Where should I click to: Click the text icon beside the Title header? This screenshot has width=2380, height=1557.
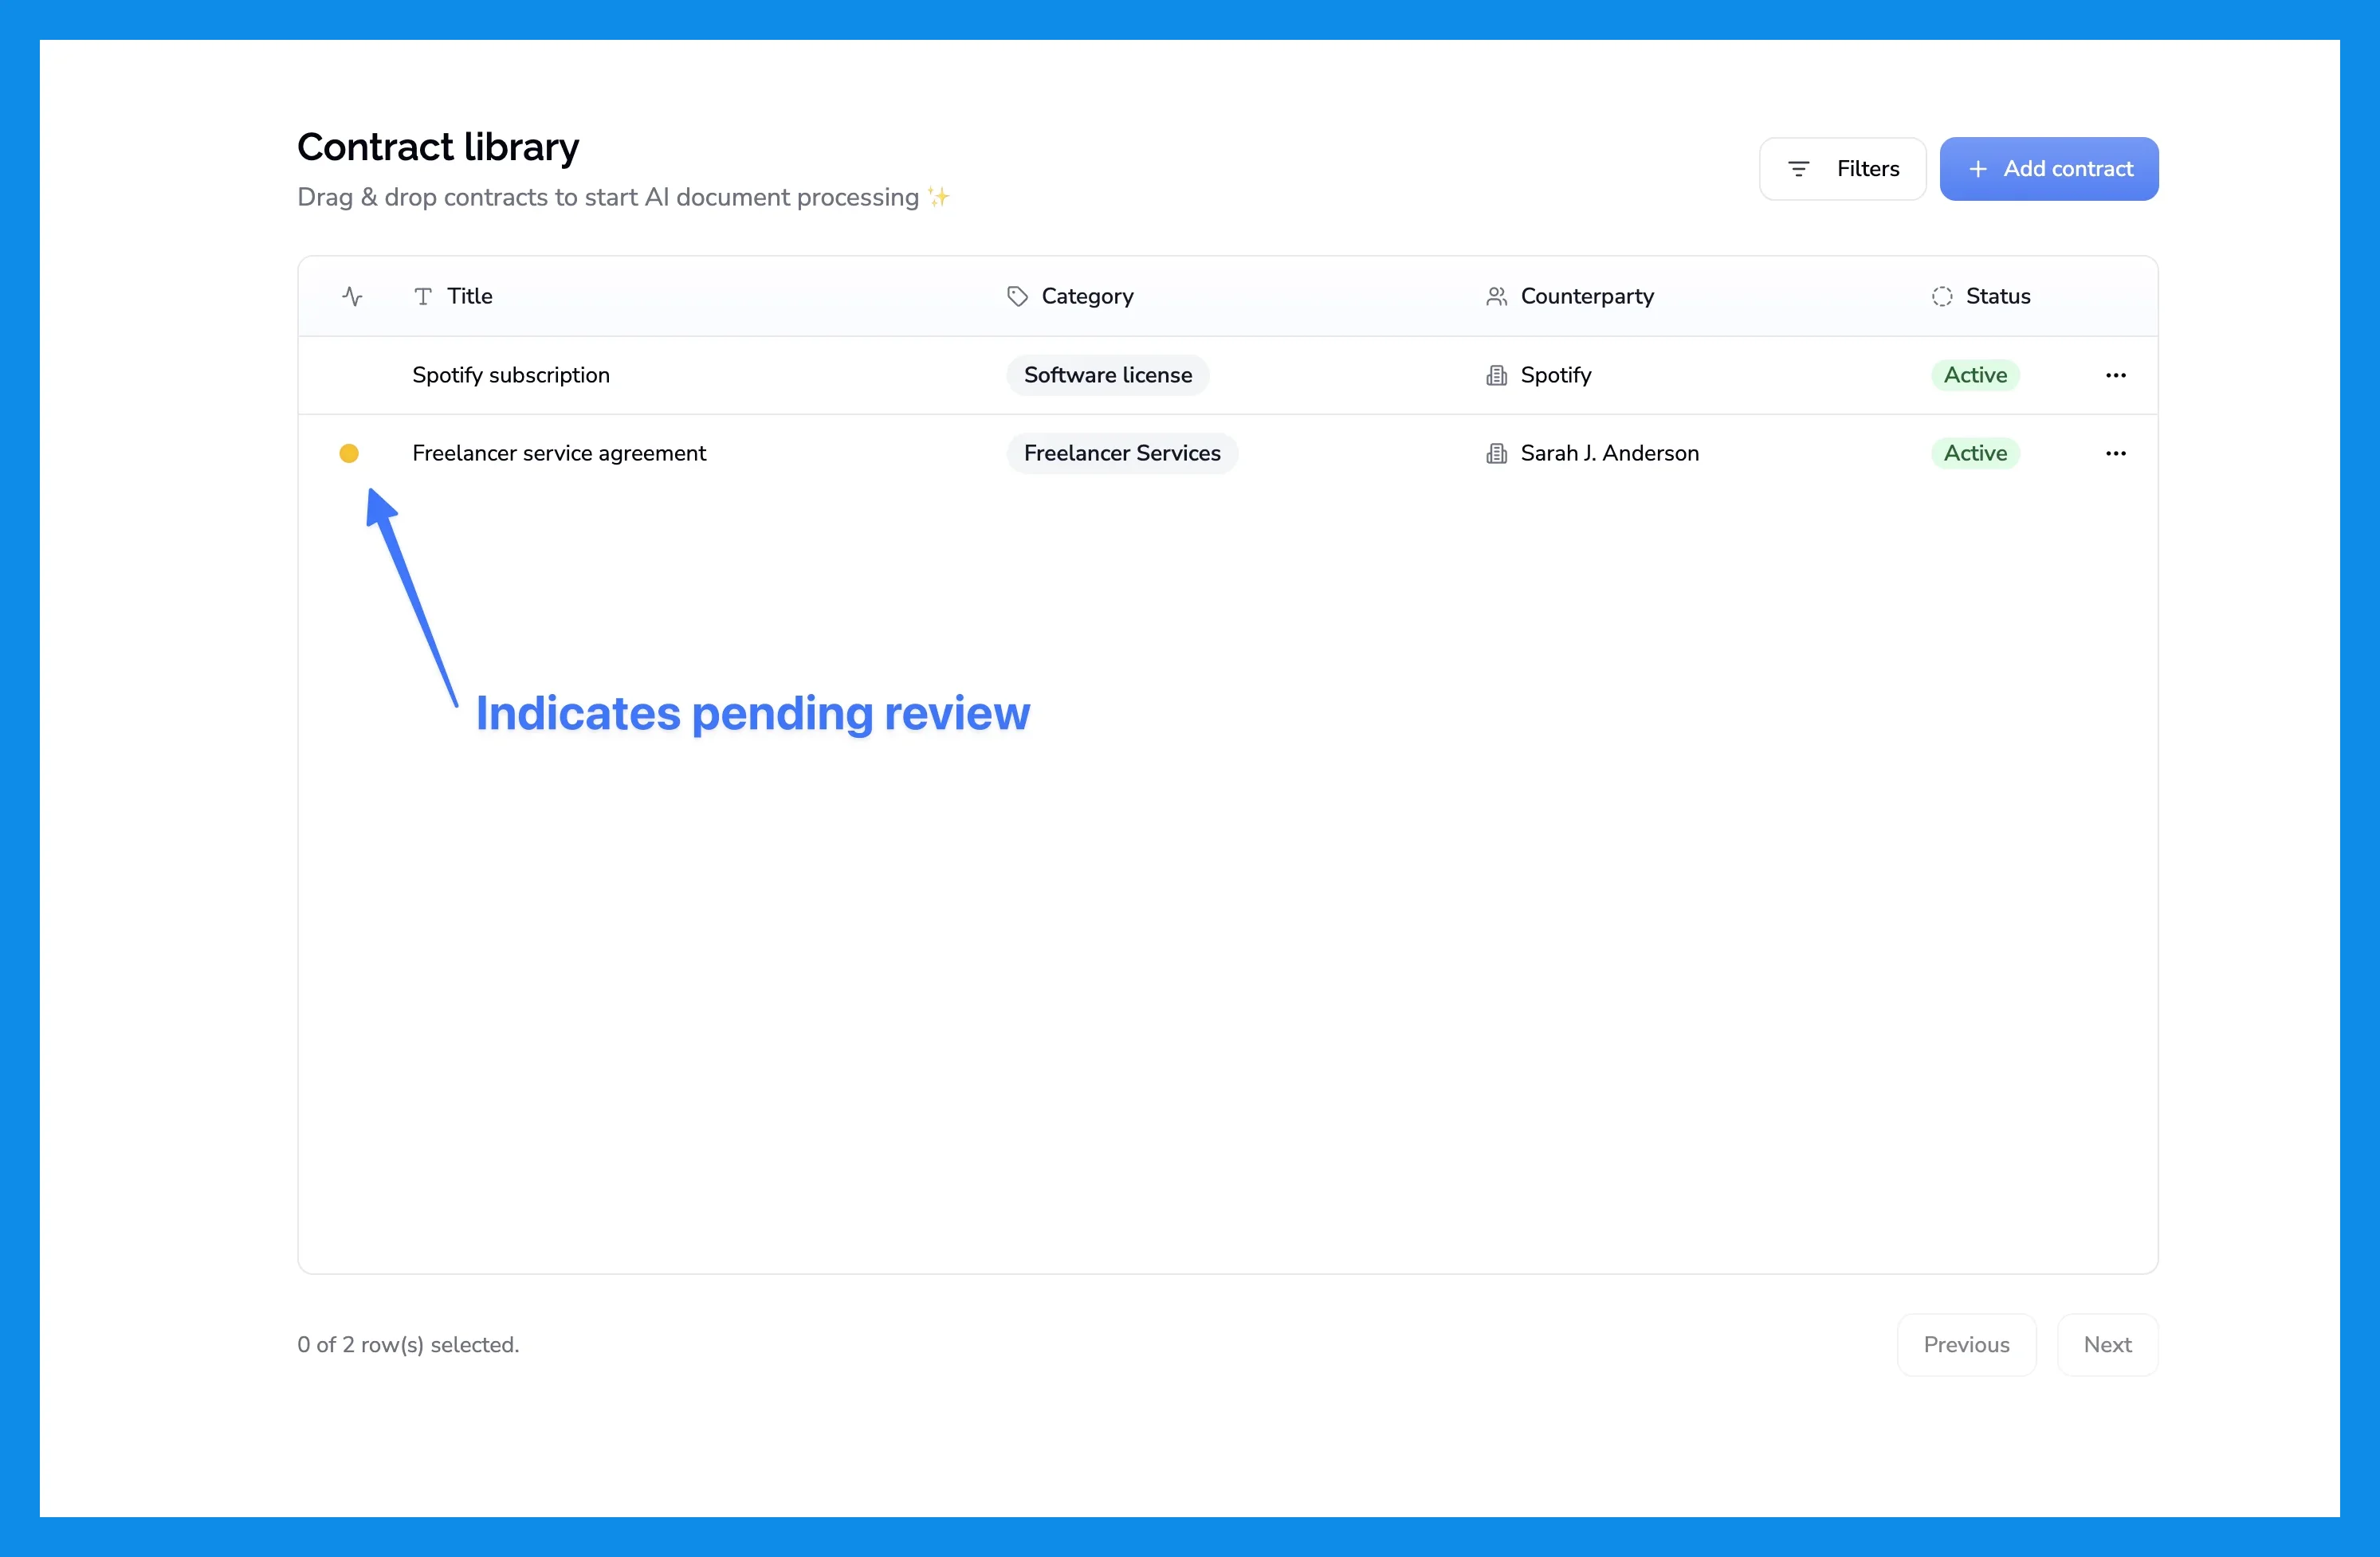tap(423, 296)
